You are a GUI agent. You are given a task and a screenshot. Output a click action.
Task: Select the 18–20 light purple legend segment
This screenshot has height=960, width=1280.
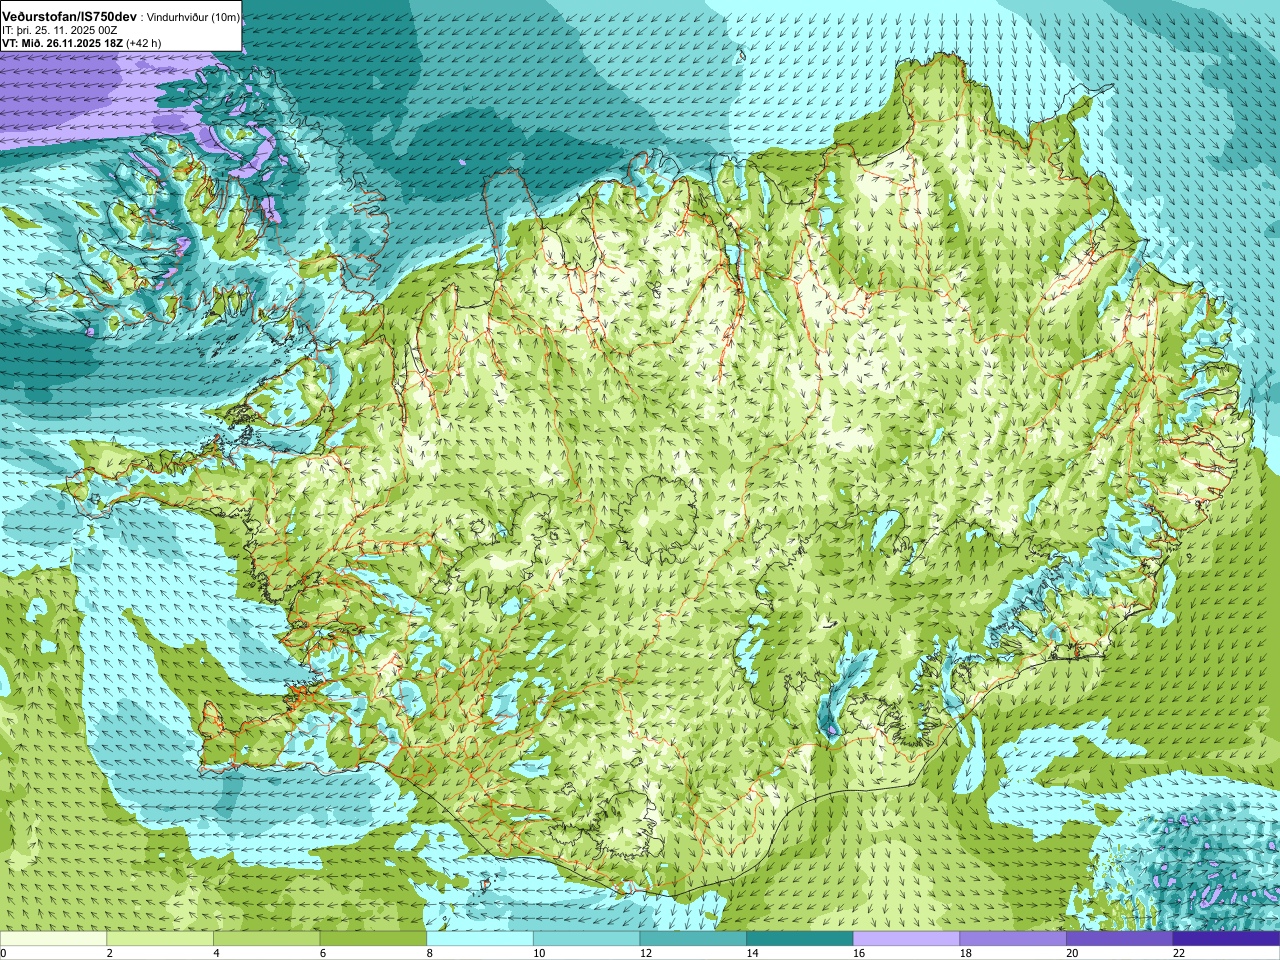click(x=1013, y=939)
